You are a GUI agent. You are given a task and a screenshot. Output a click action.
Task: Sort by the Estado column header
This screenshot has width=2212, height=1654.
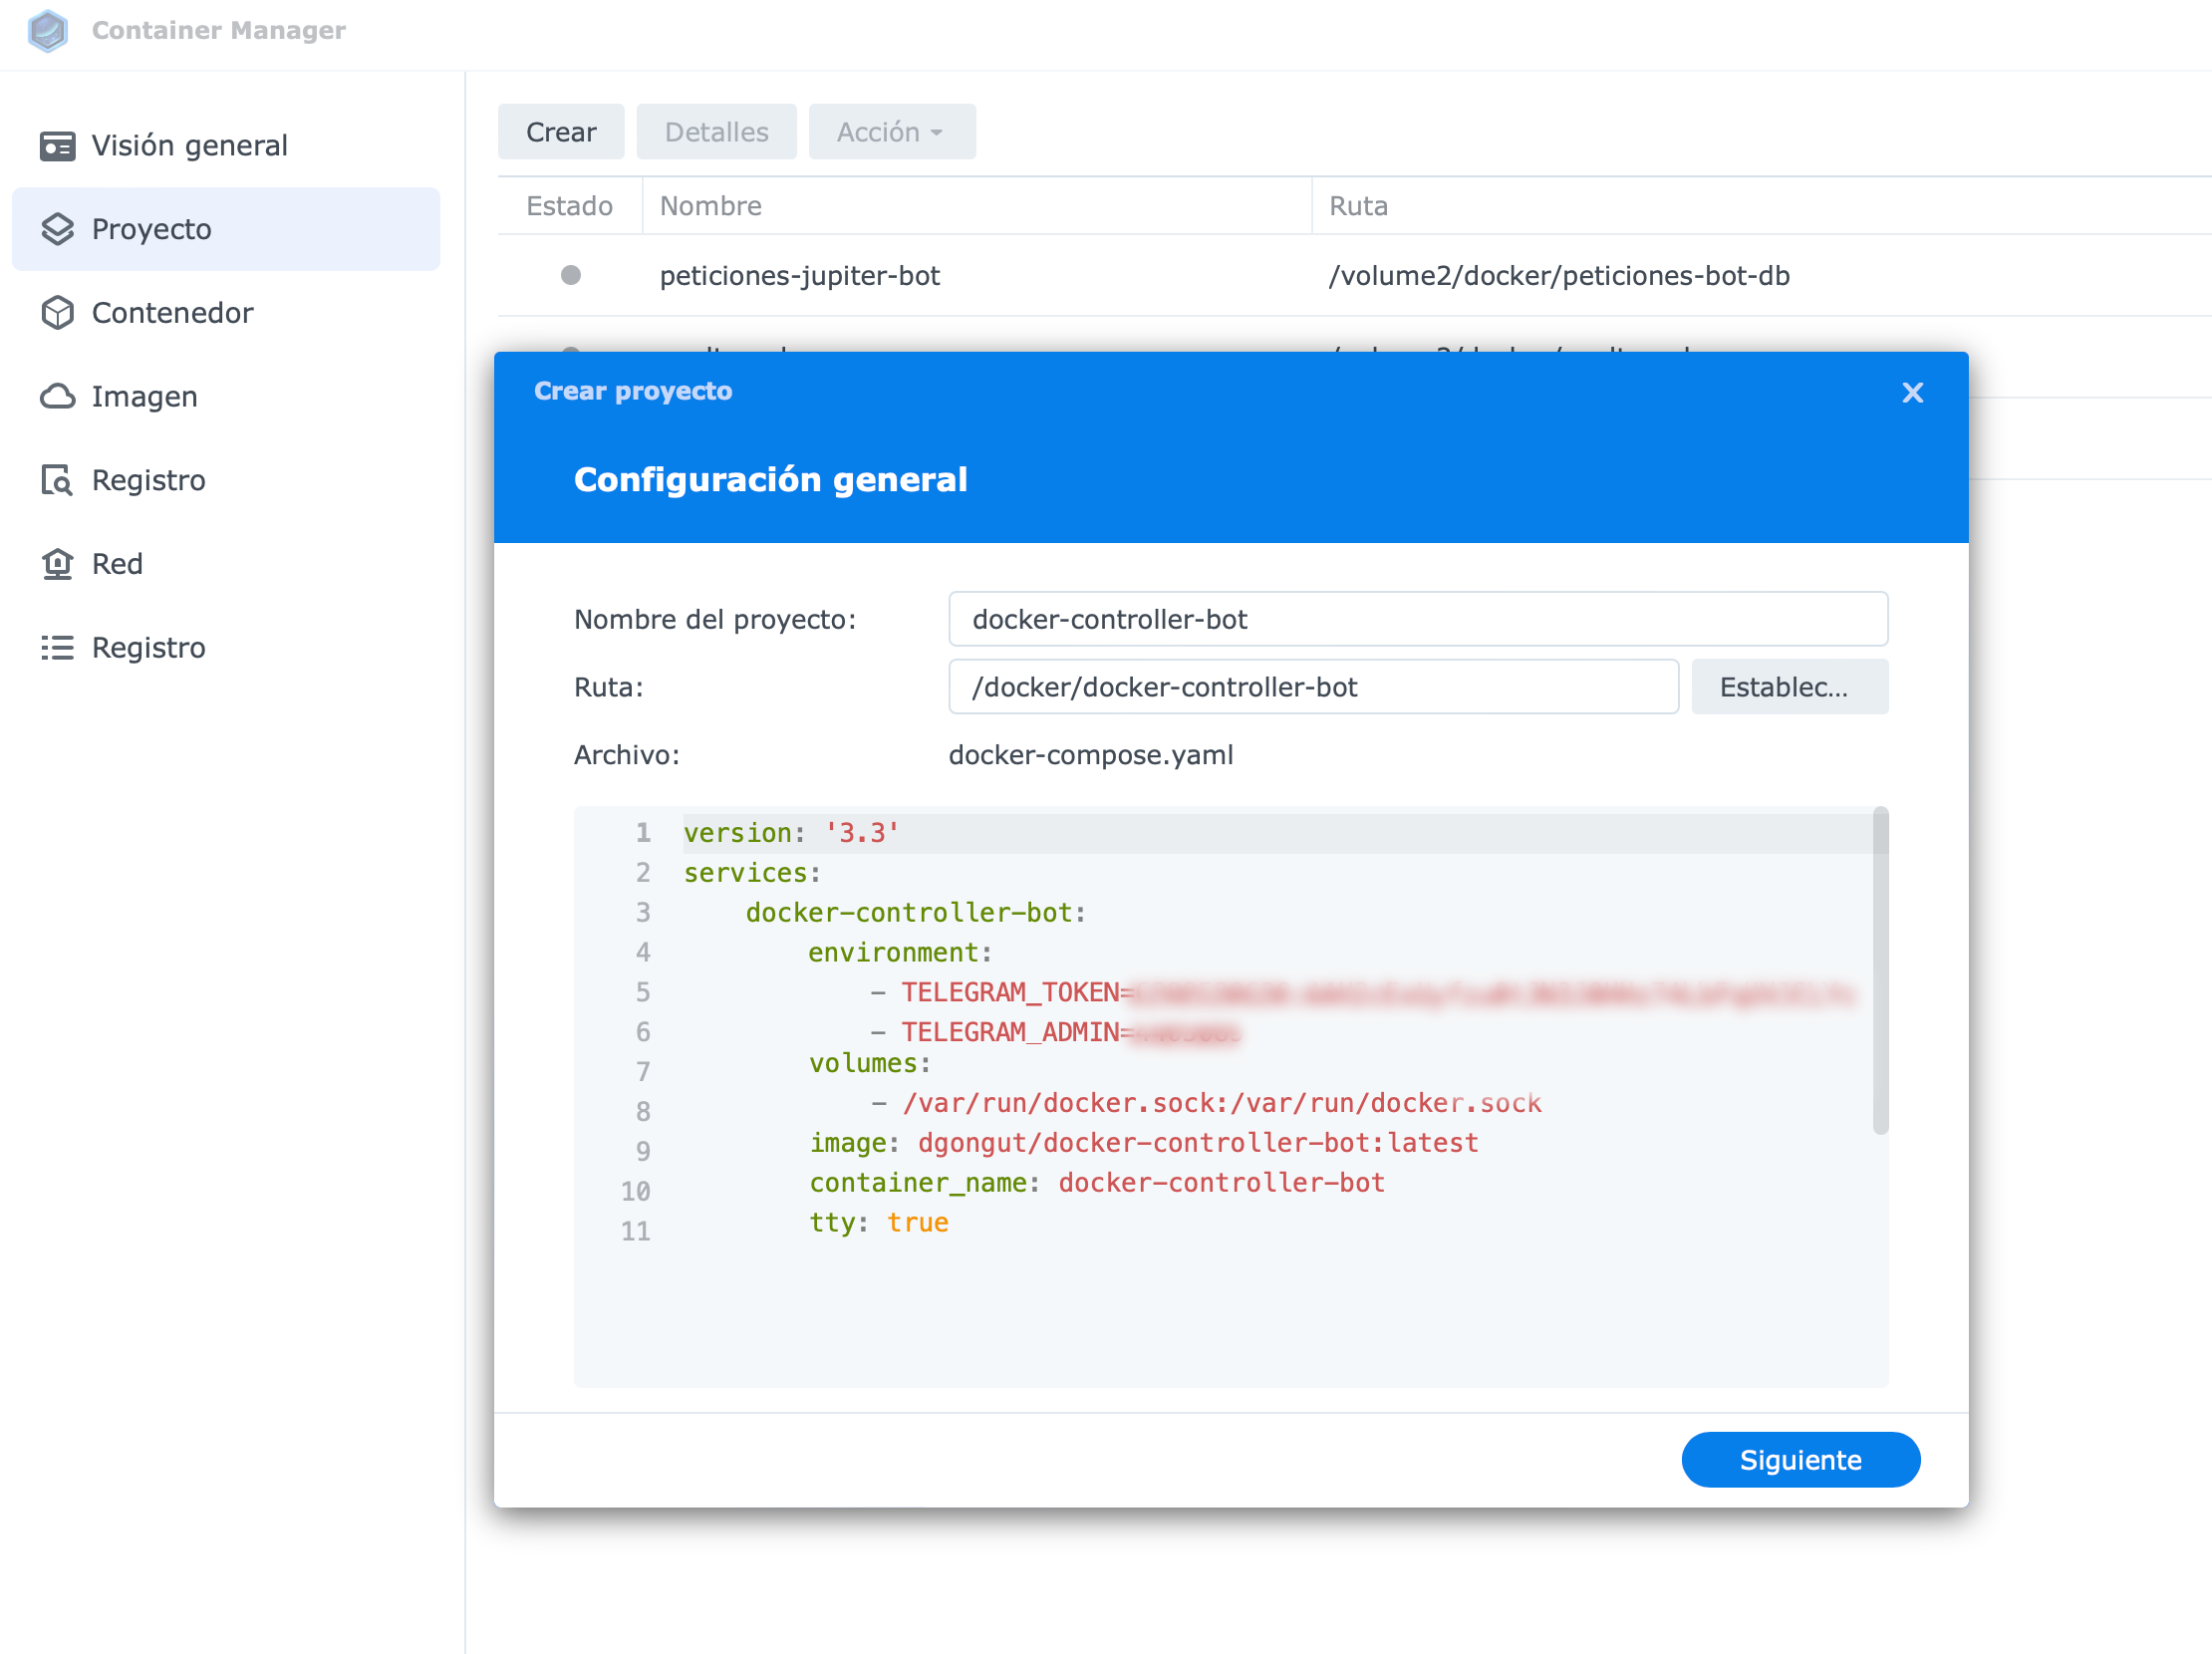coord(569,206)
